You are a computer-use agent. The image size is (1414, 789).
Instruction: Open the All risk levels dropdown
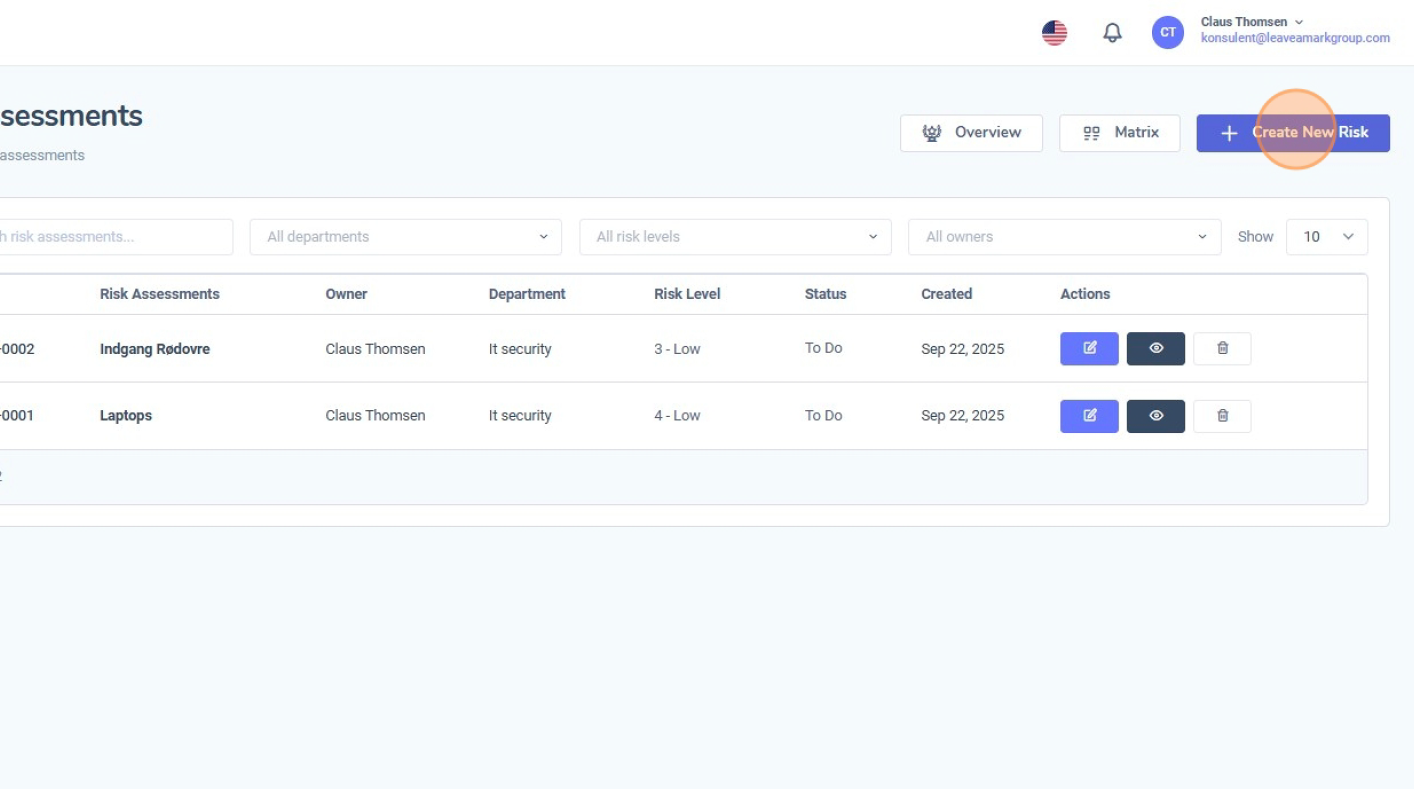point(735,237)
